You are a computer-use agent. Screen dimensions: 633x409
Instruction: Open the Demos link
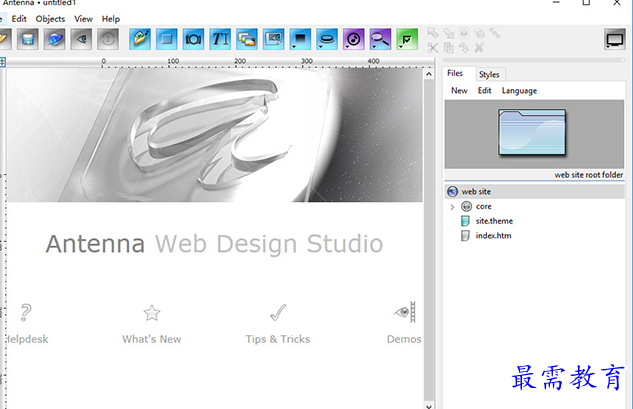404,339
